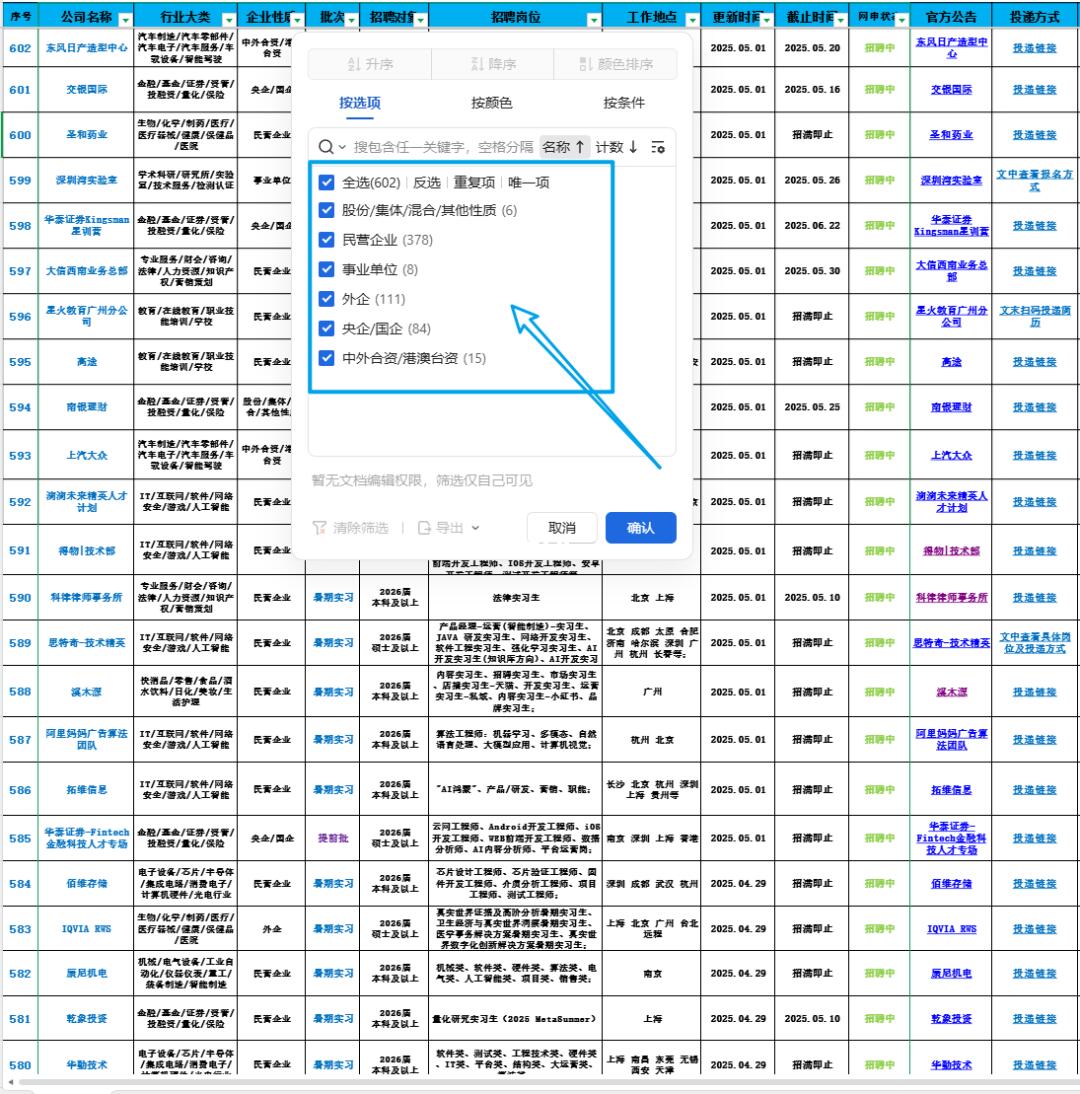The image size is (1080, 1094).
Task: Sort descending with the 降序 button
Action: 493,64
